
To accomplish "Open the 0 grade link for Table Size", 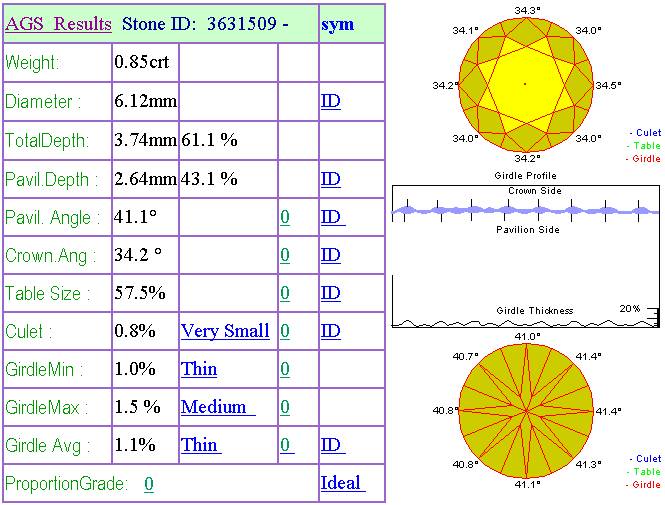I will tap(285, 293).
